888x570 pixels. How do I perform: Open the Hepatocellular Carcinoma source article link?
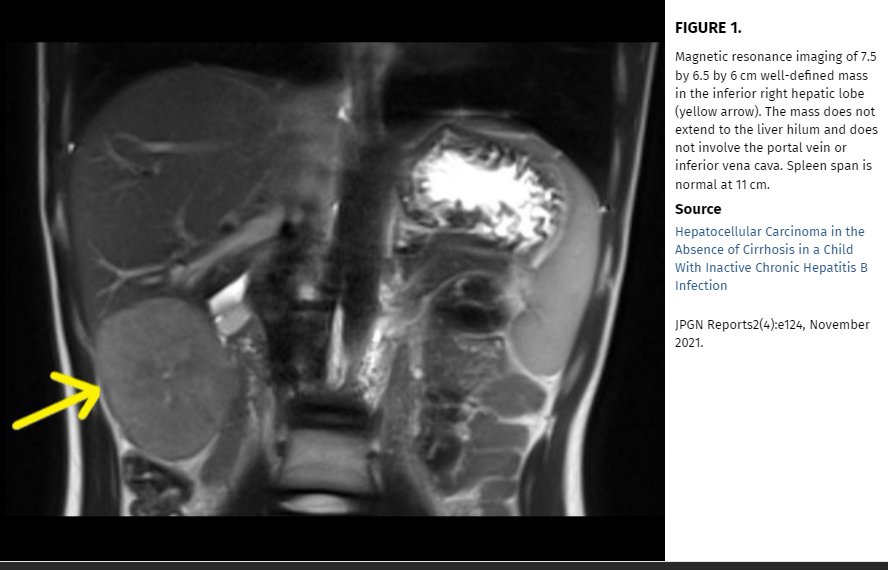pos(770,258)
